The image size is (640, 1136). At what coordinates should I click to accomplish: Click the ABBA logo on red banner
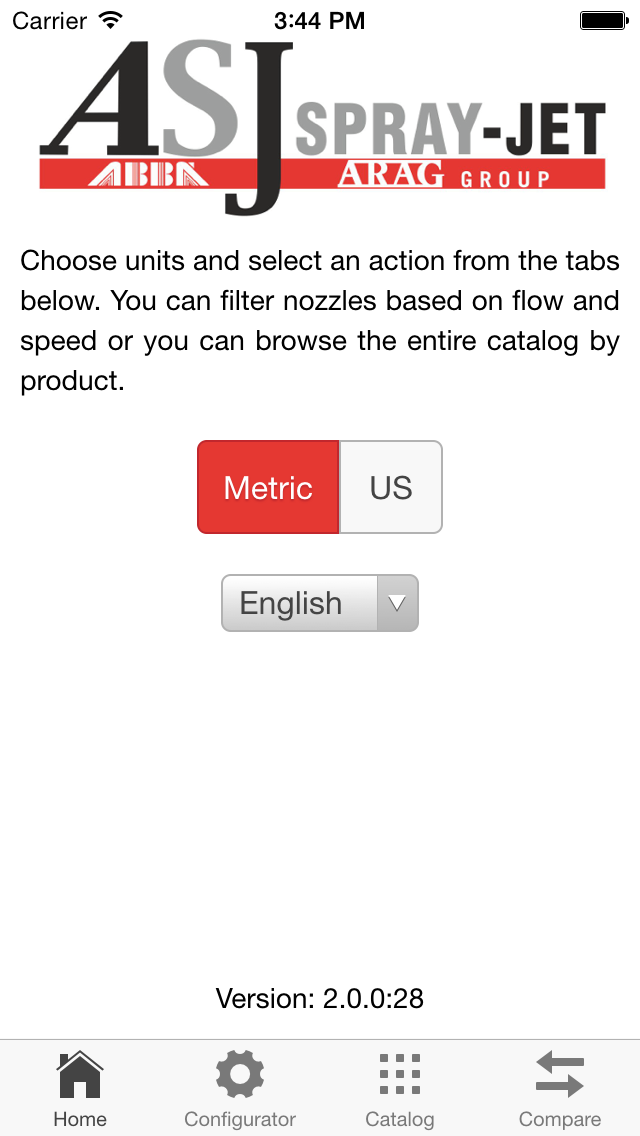(x=148, y=174)
